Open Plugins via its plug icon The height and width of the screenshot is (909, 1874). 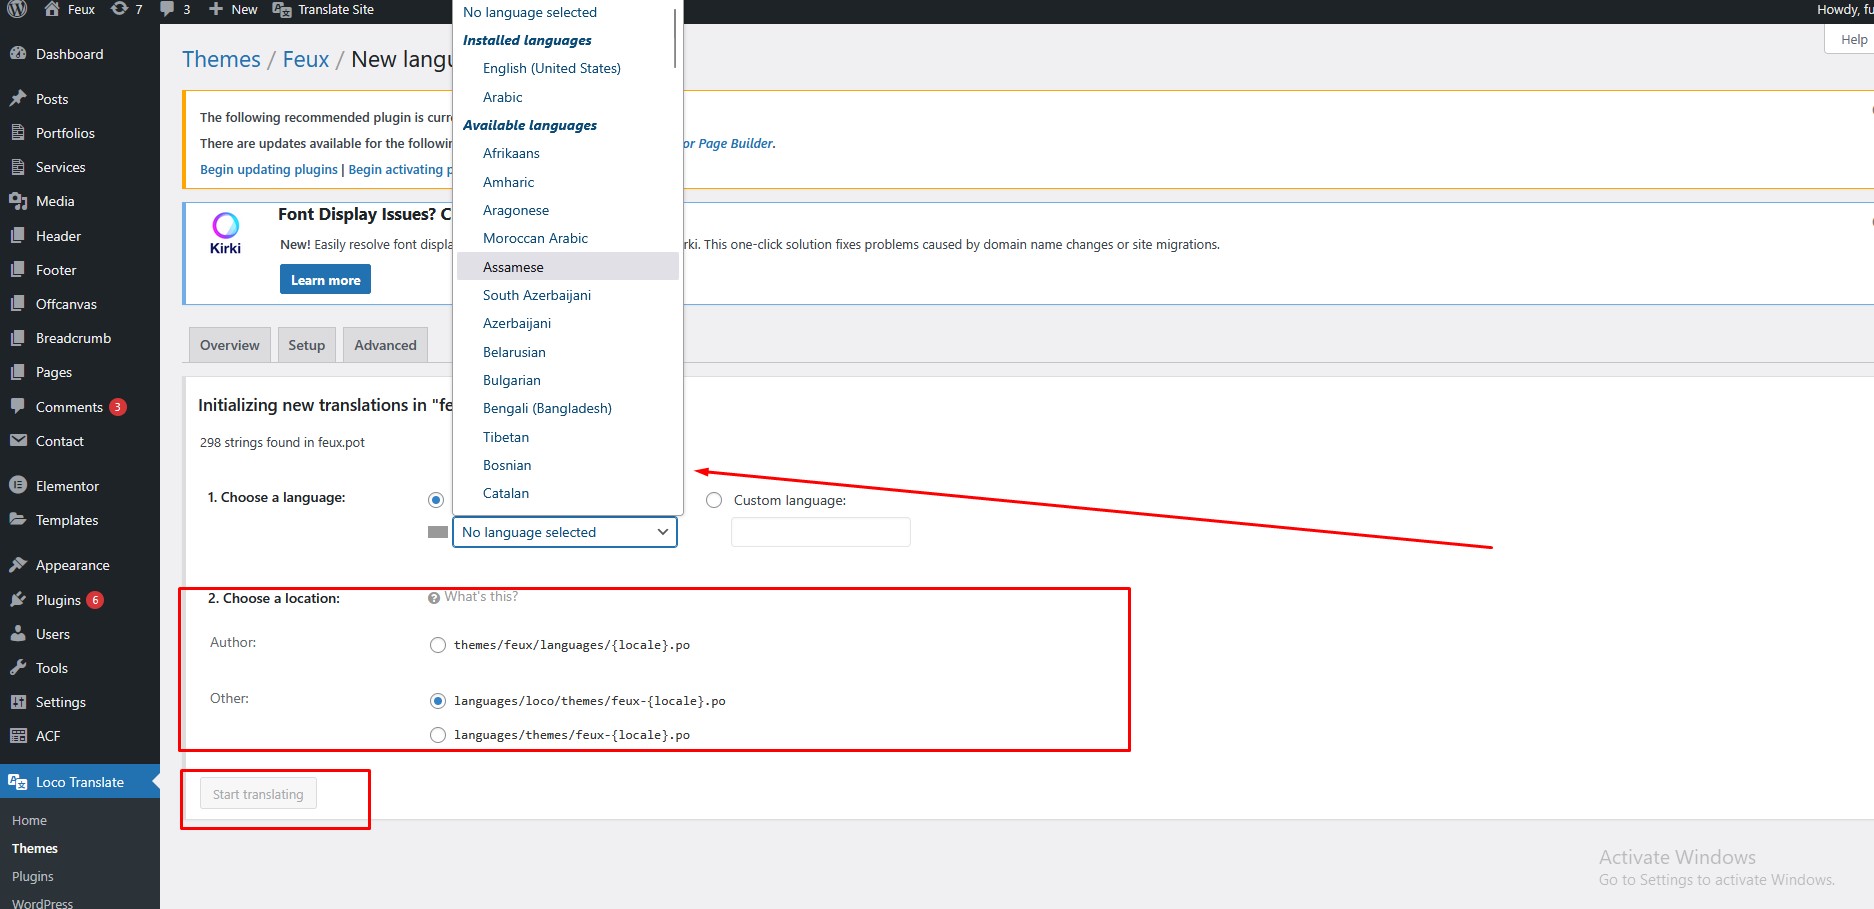18,600
